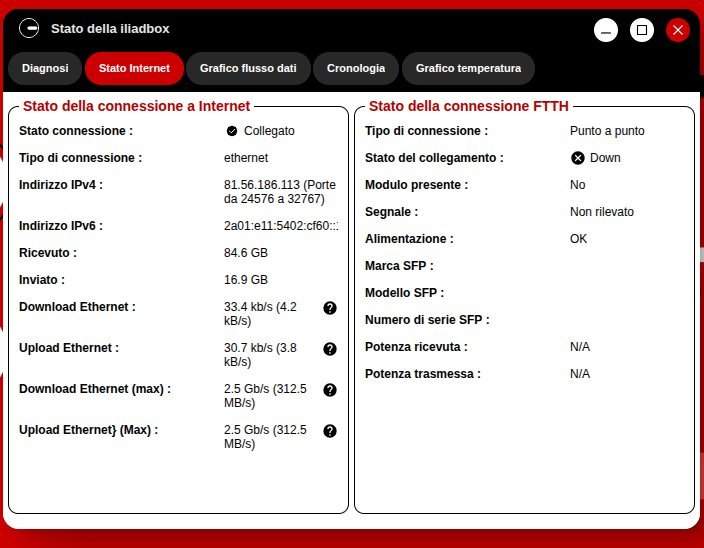Screen dimensions: 704x548
Task: Minimize the Stato della iliadbox window
Action: pyautogui.click(x=606, y=30)
